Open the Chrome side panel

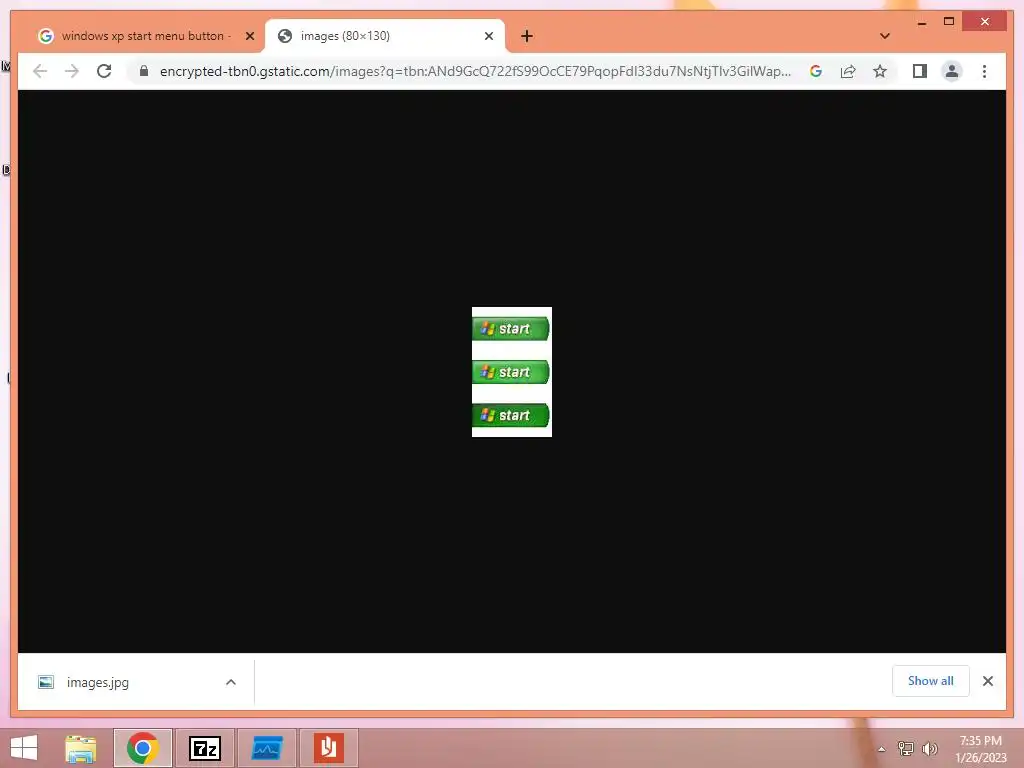pos(920,71)
